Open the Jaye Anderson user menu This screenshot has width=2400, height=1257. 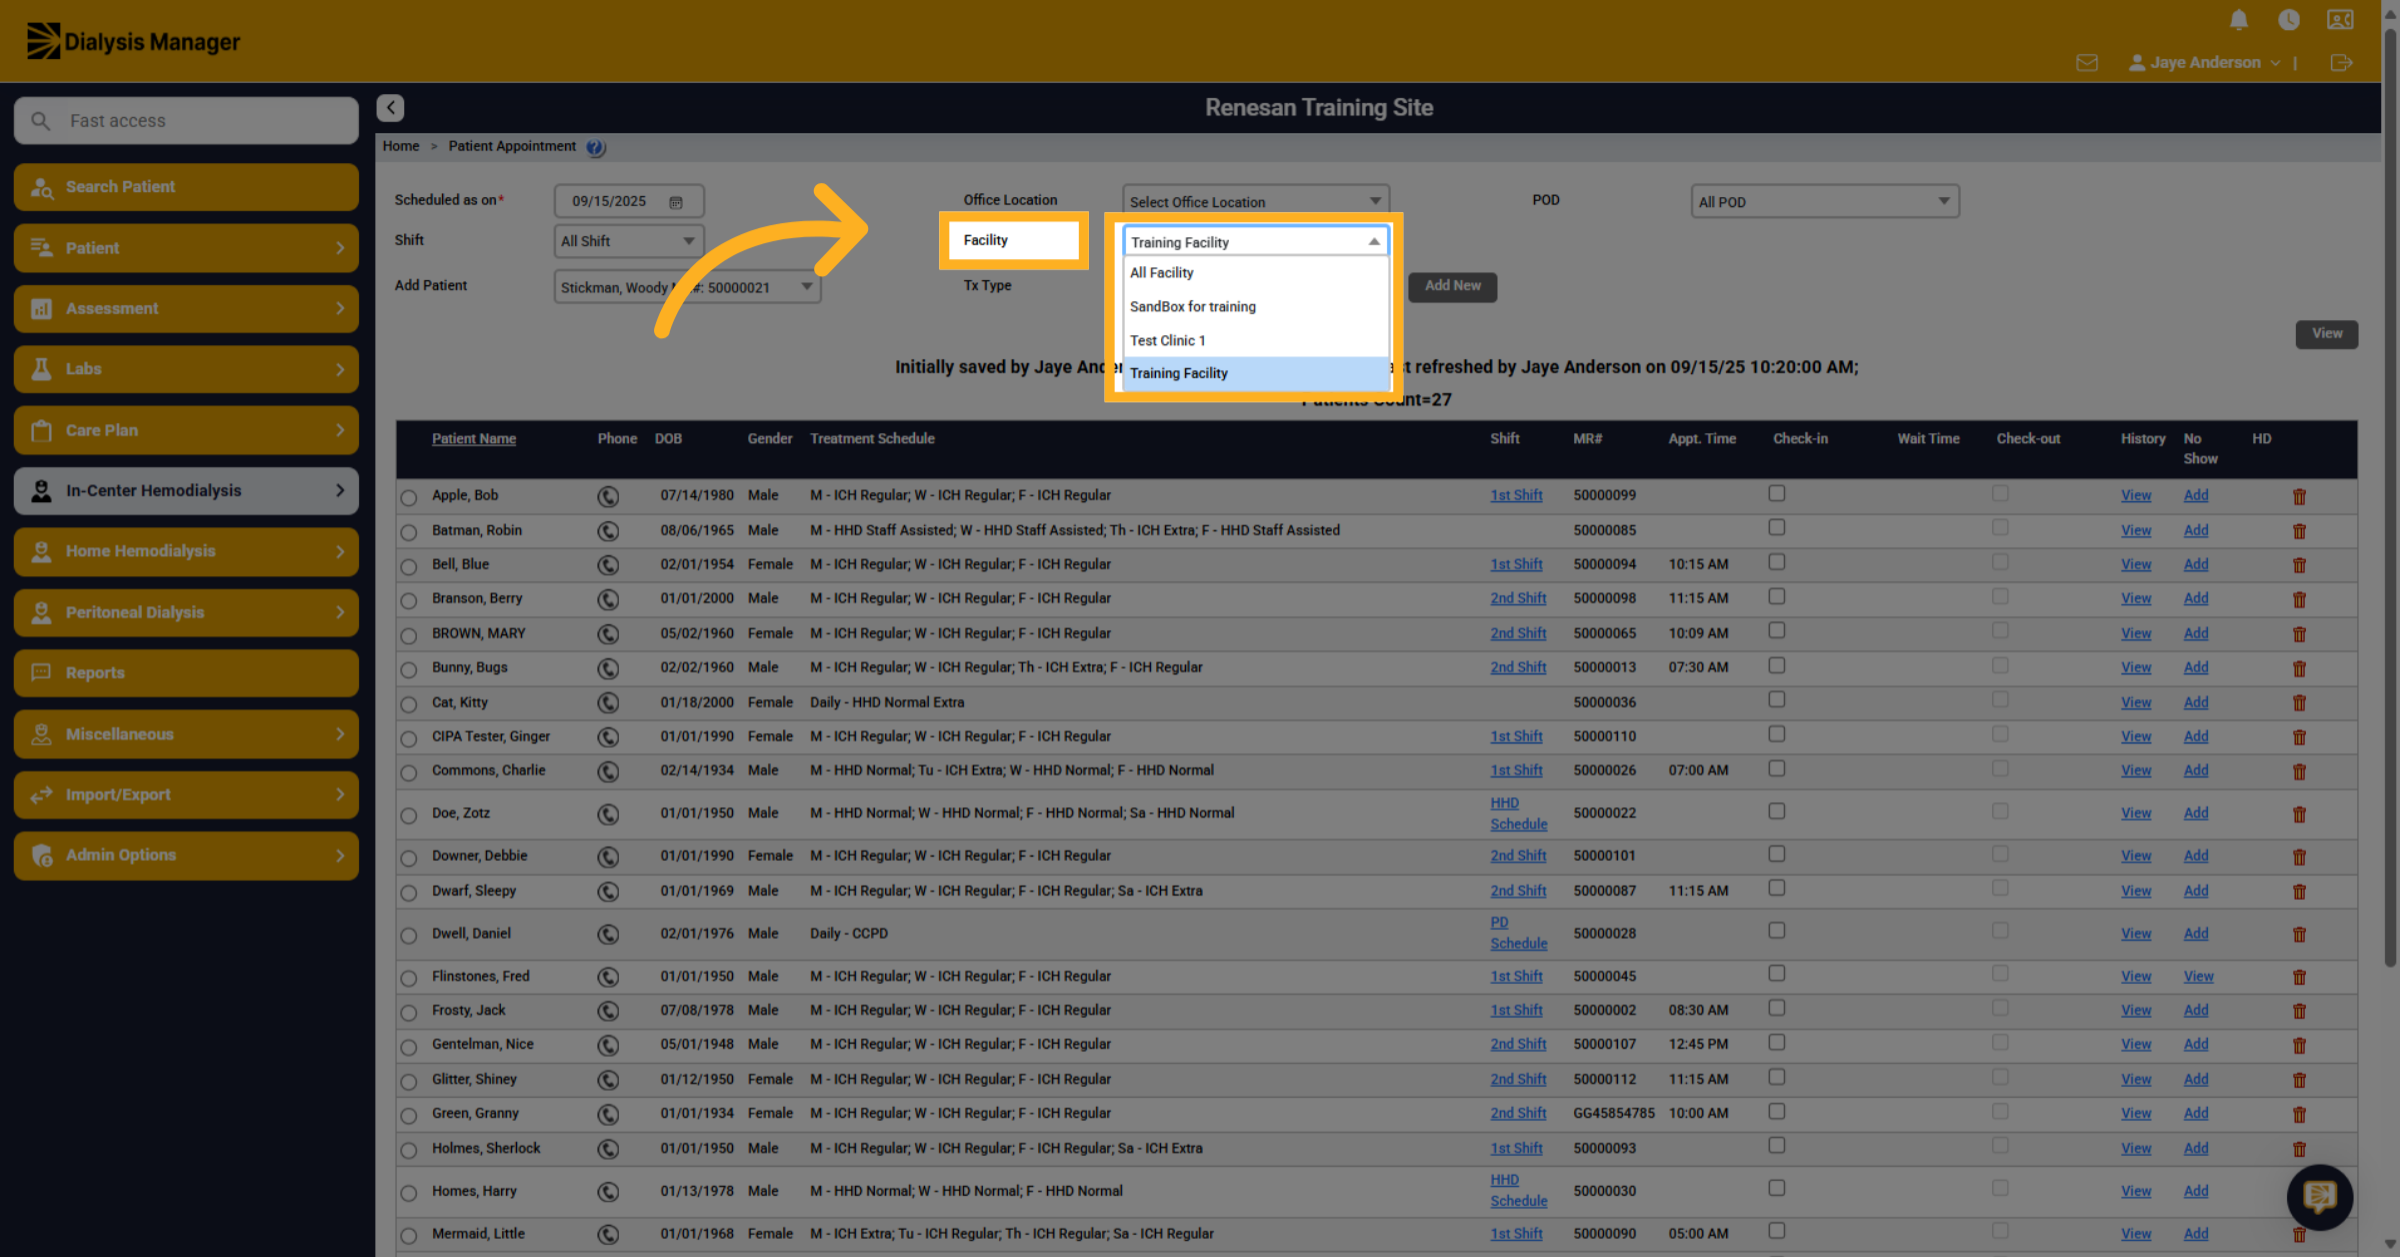pyautogui.click(x=2205, y=62)
